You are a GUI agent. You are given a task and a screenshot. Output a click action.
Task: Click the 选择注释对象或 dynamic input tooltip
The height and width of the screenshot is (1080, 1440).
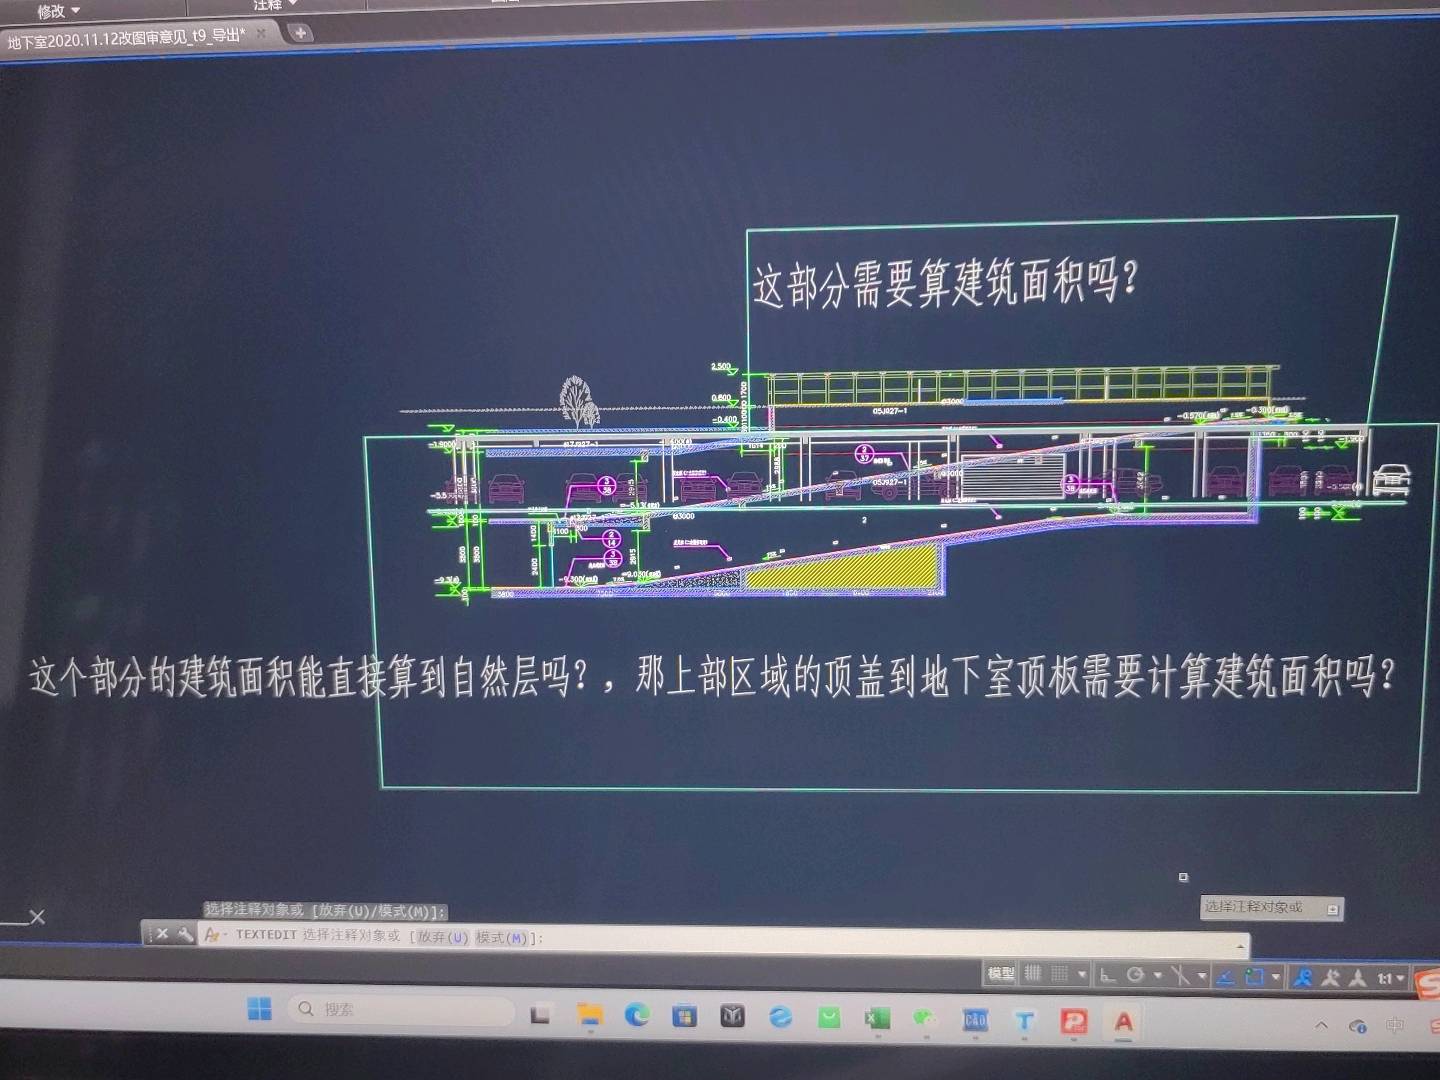pyautogui.click(x=1254, y=907)
